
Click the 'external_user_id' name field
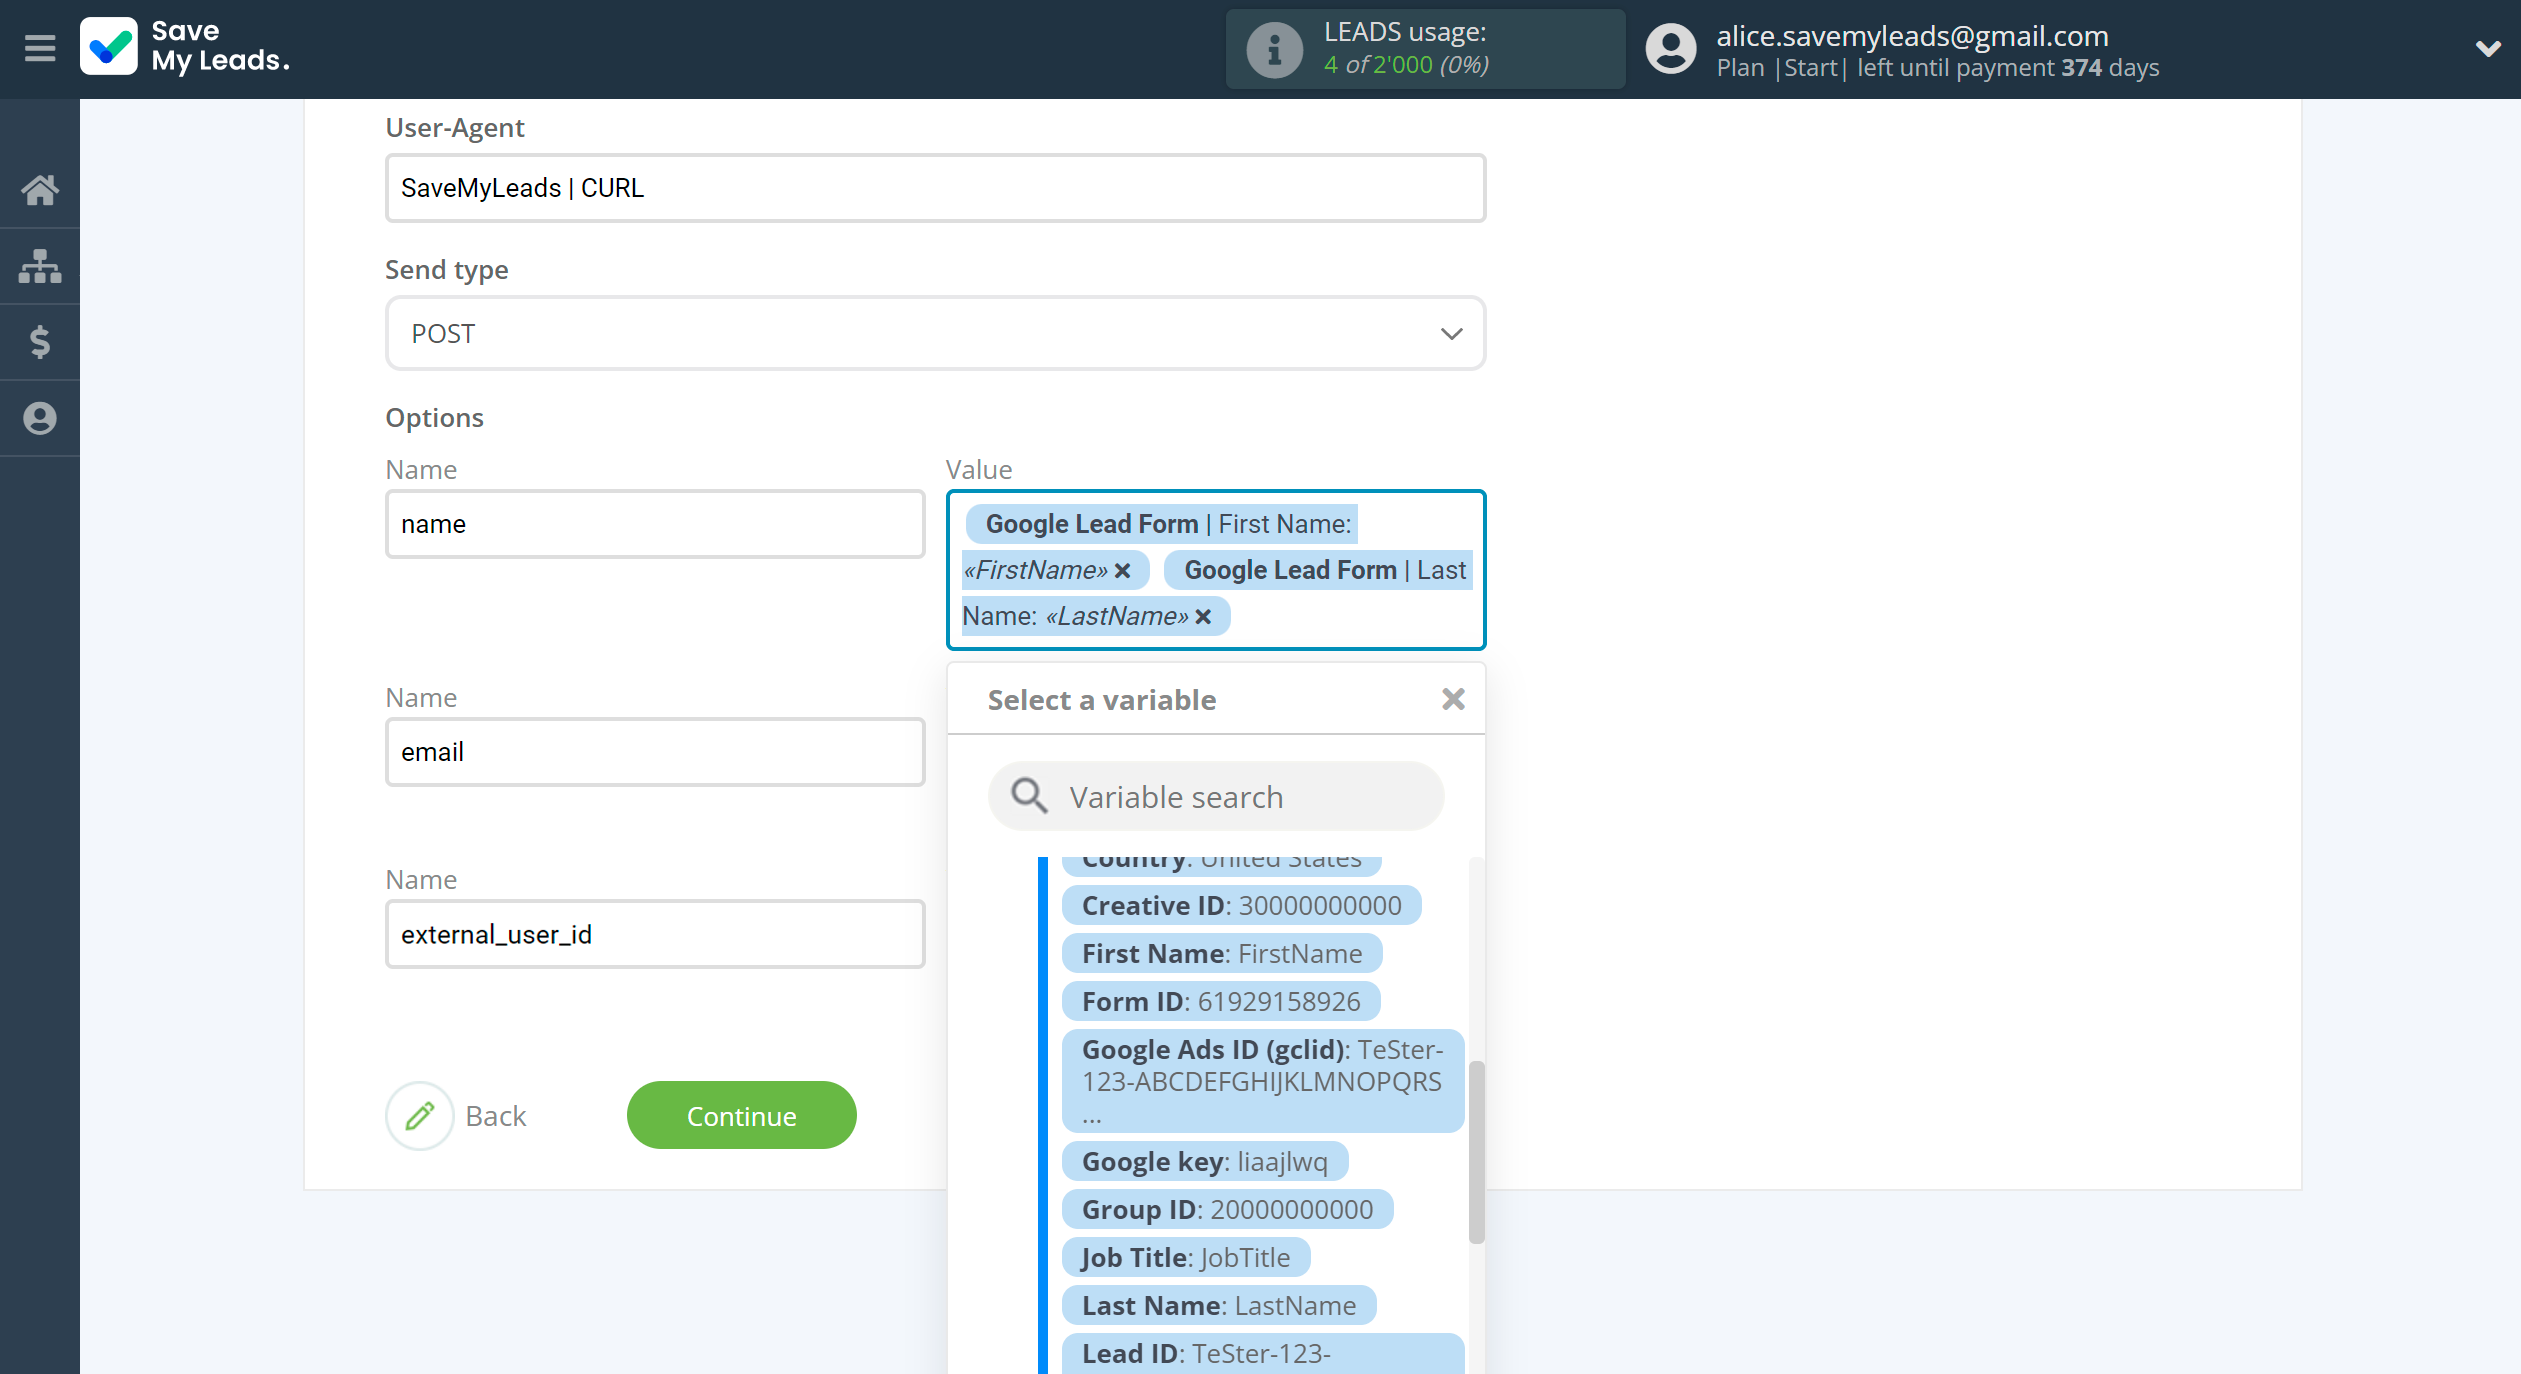point(655,934)
